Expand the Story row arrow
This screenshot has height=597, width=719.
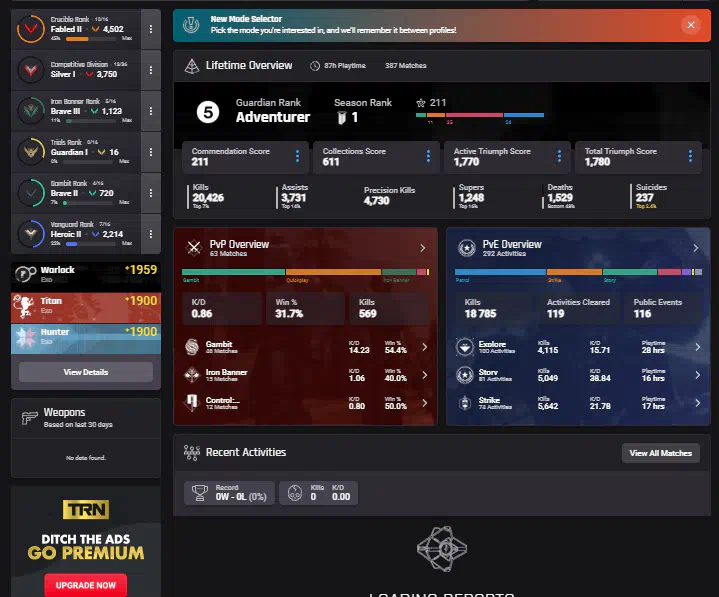(x=697, y=375)
